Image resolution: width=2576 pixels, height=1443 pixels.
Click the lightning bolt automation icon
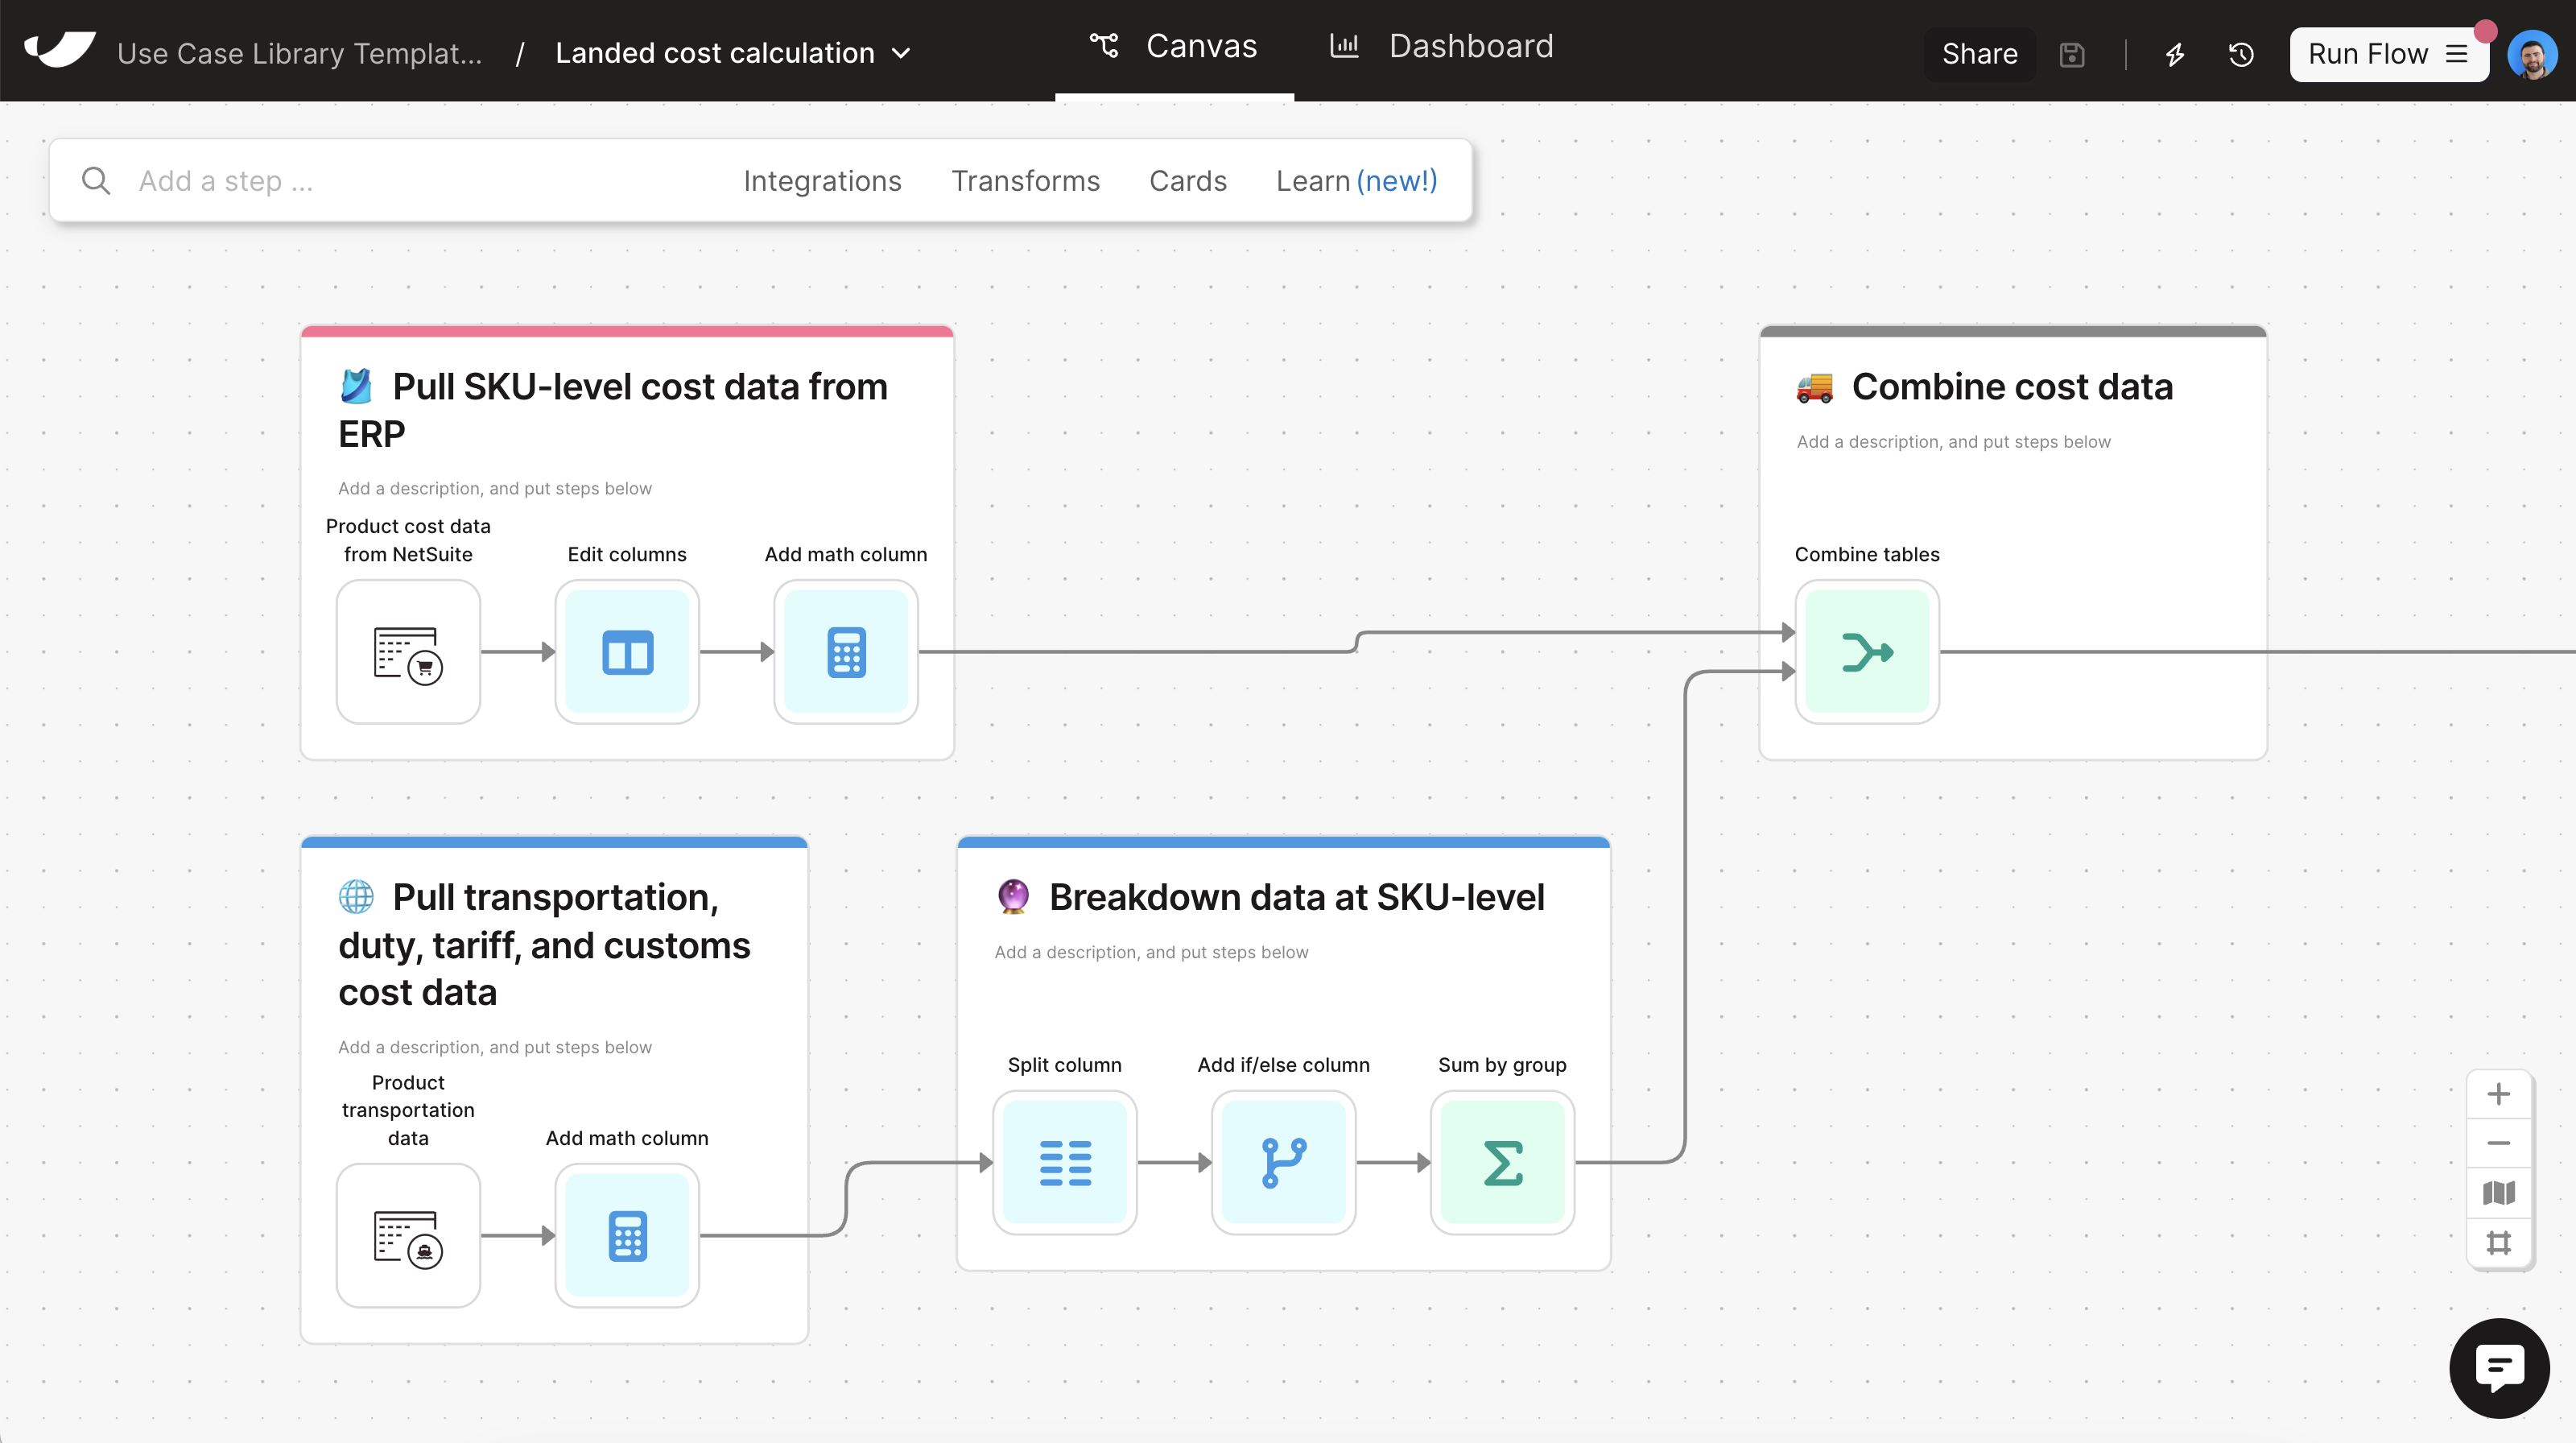pyautogui.click(x=2175, y=54)
